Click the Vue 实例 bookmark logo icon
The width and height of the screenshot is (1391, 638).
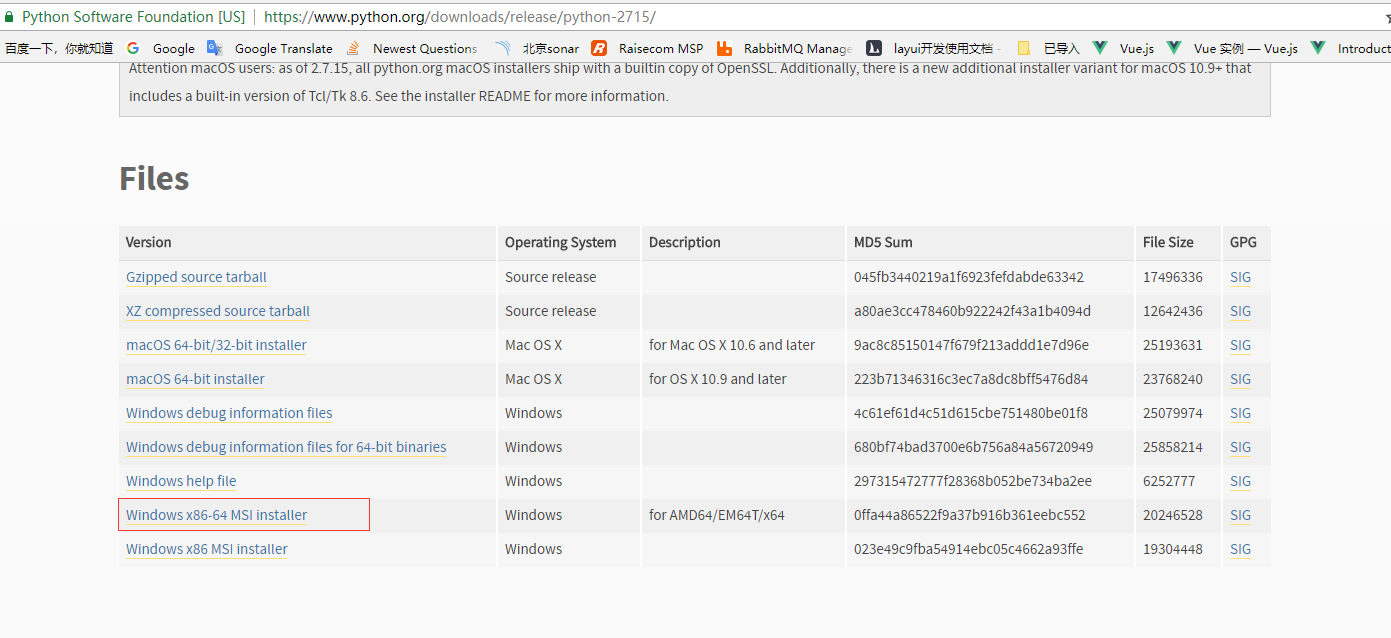click(1174, 48)
